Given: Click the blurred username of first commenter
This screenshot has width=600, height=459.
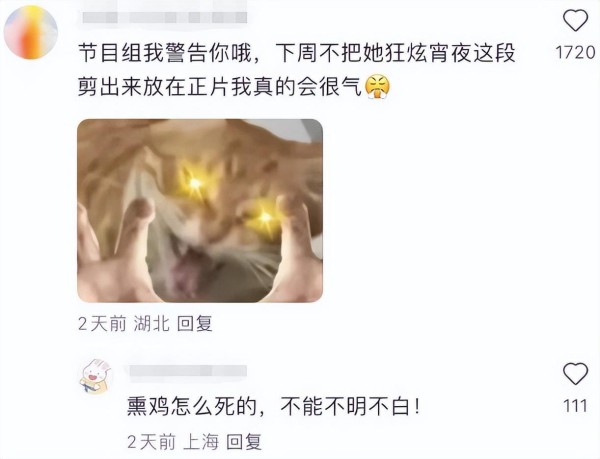Looking at the screenshot, I should click(165, 18).
